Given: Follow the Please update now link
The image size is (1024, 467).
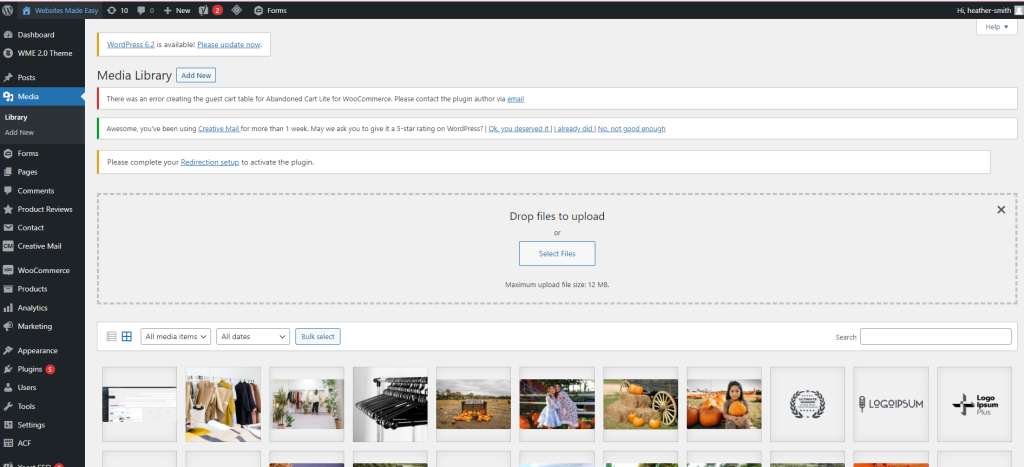Looking at the screenshot, I should (x=229, y=45).
